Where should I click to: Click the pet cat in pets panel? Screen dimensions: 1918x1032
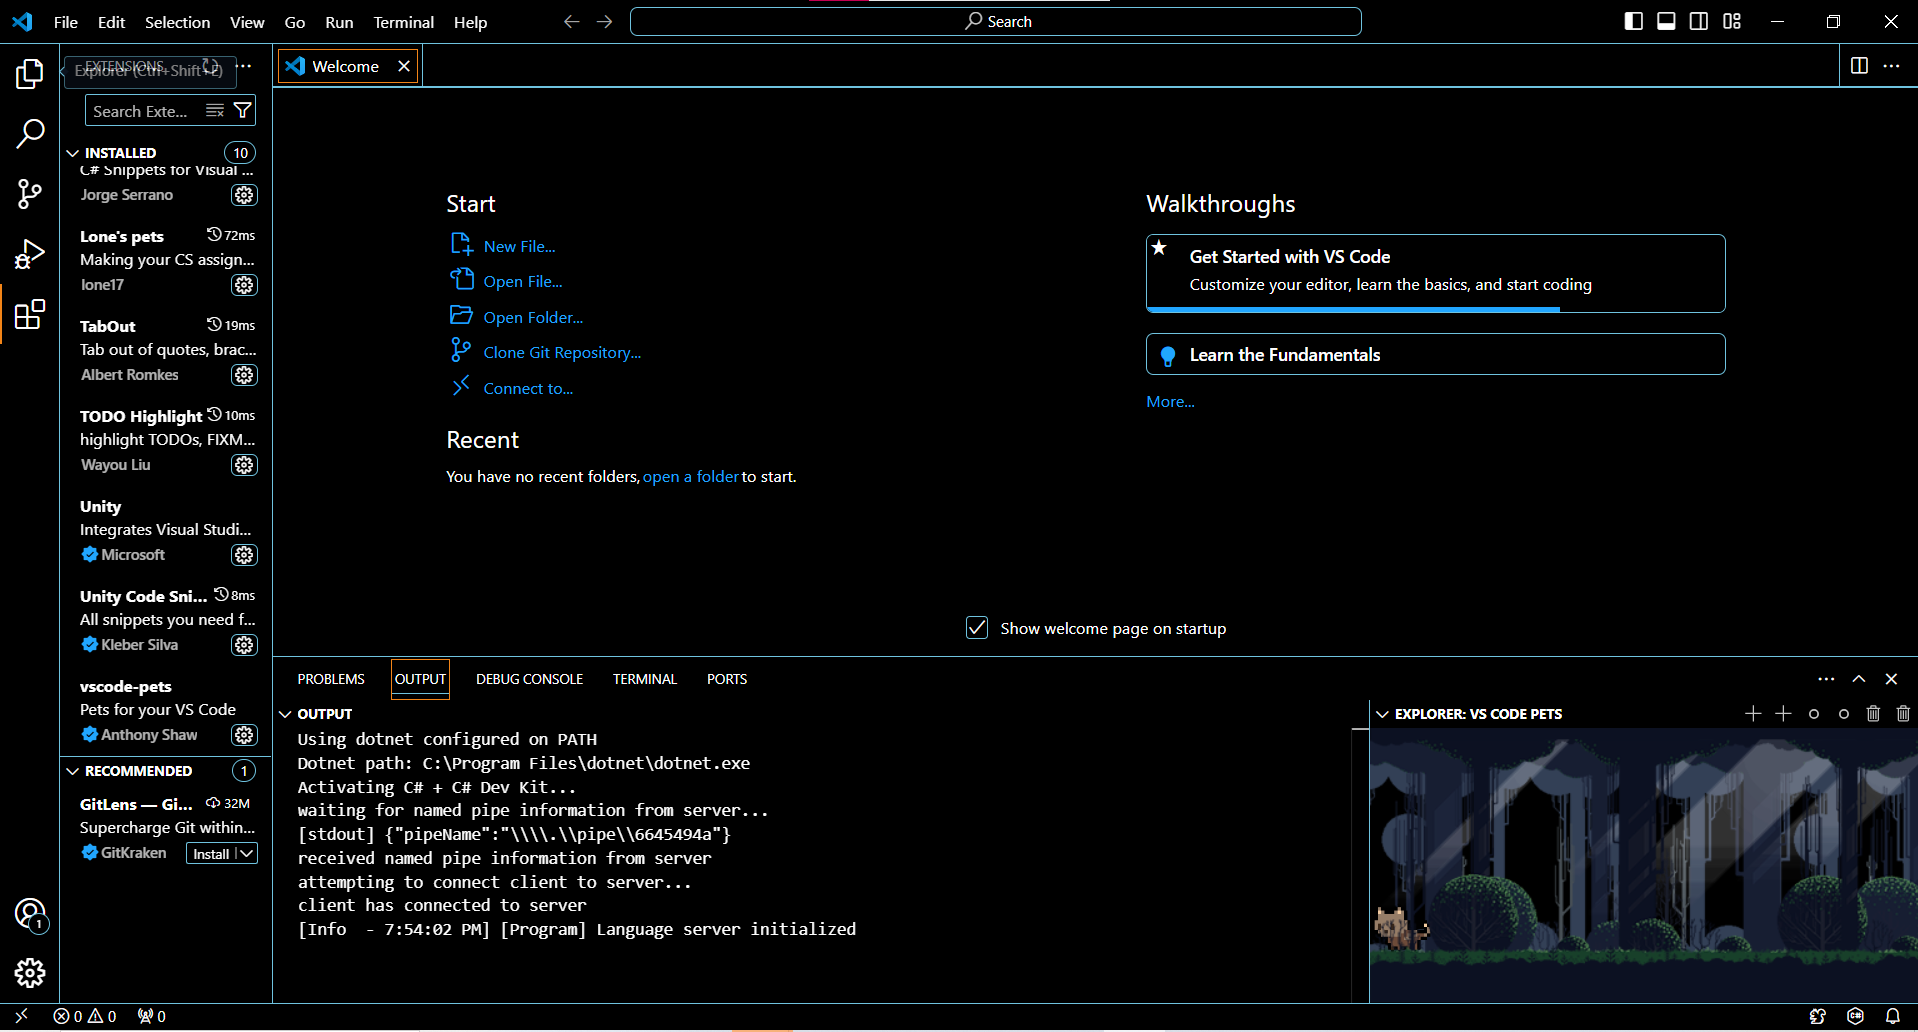point(1400,928)
